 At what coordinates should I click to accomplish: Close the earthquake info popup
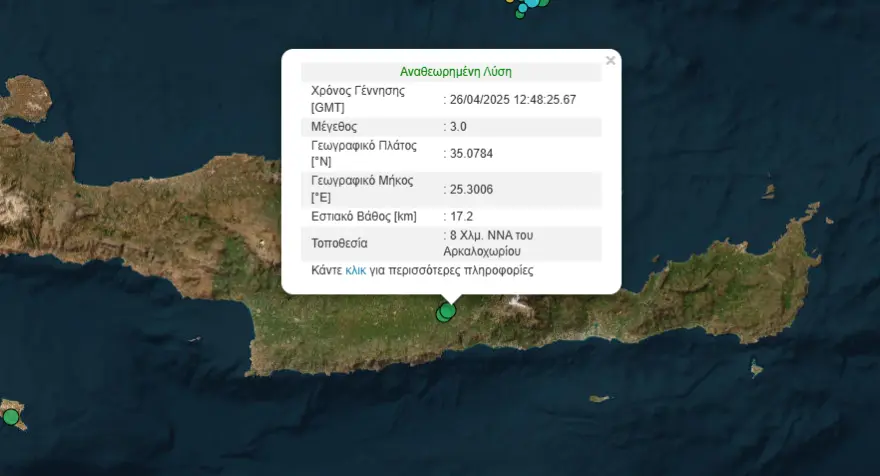pyautogui.click(x=611, y=60)
